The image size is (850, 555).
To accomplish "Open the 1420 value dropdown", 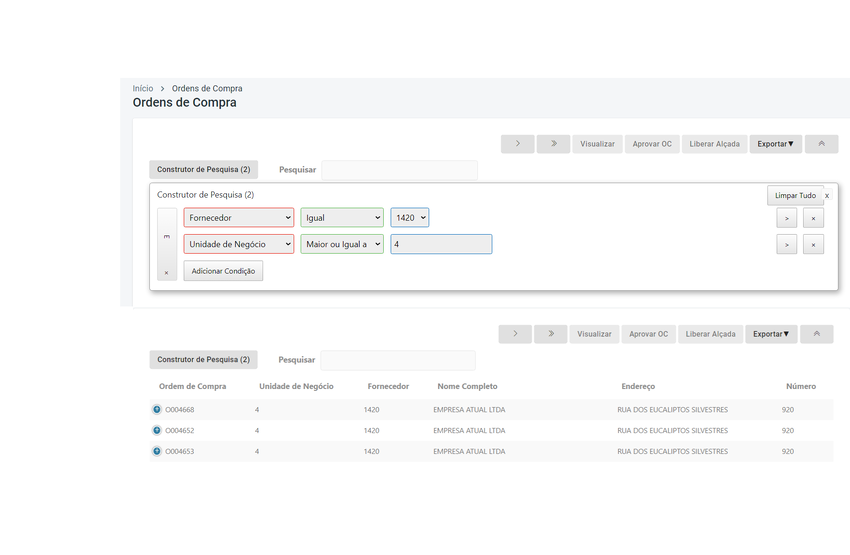I will click(x=410, y=218).
